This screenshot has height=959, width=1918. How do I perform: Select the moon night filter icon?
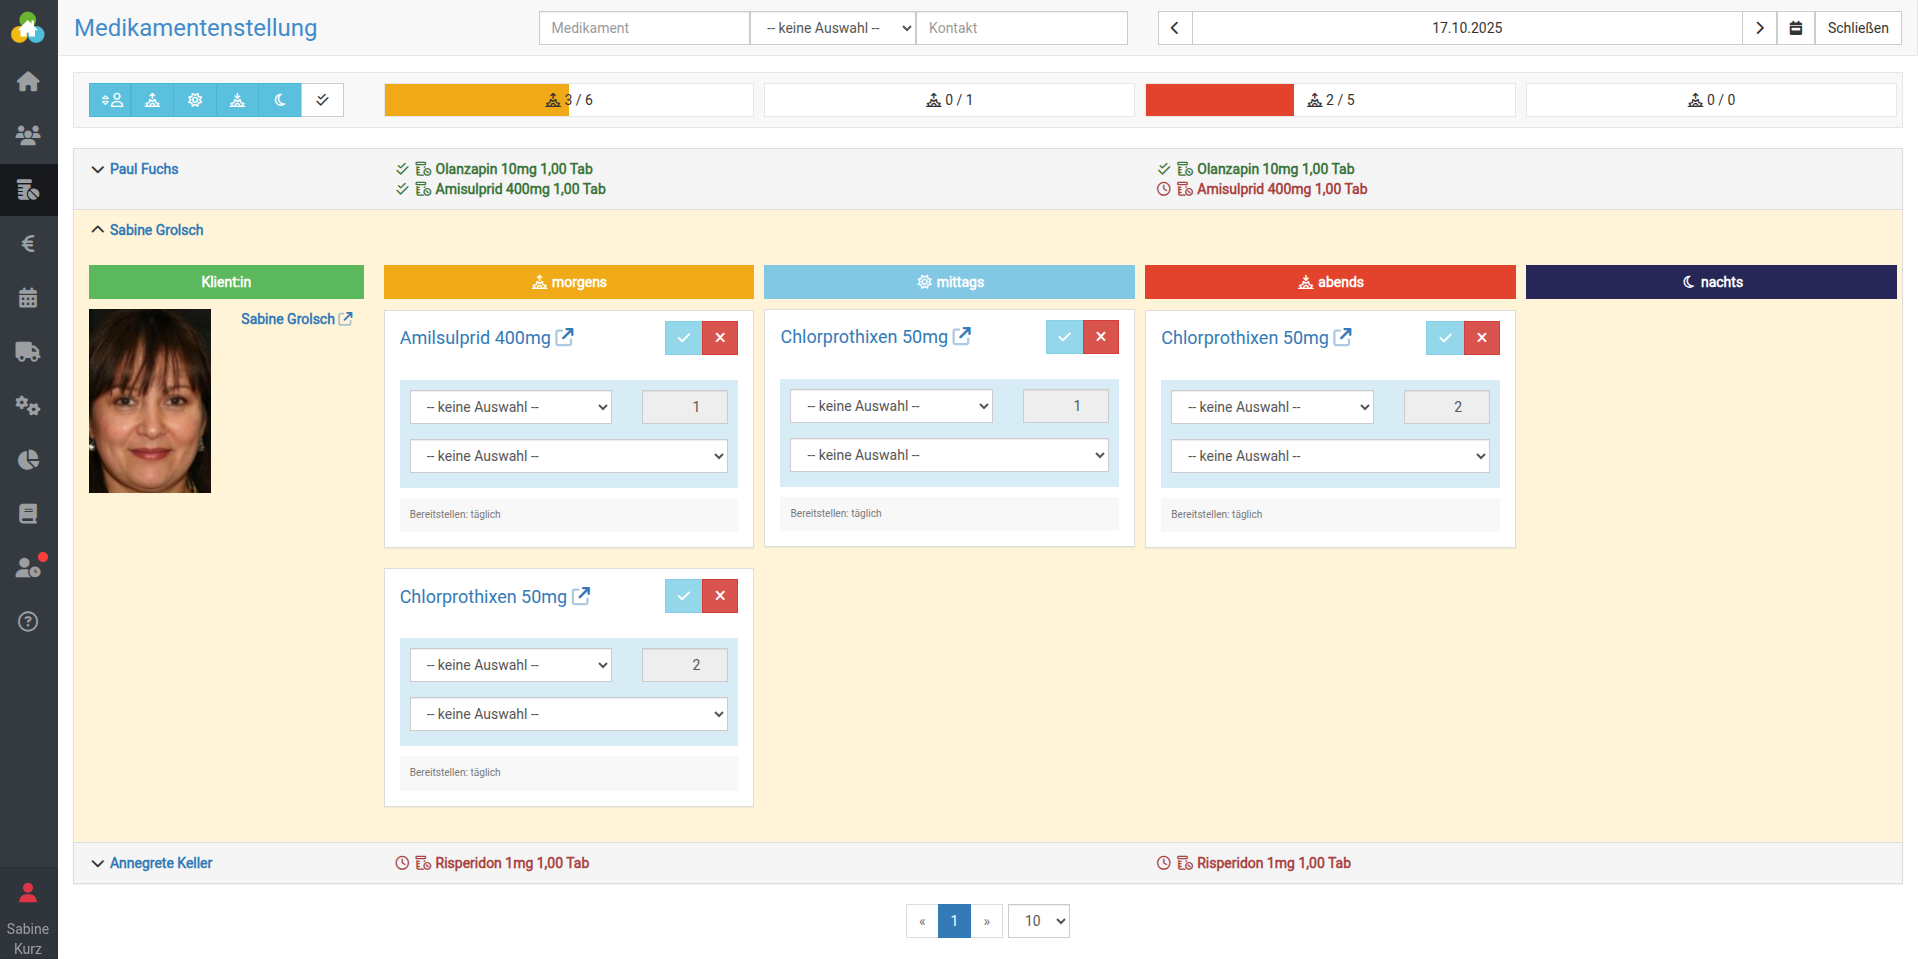pyautogui.click(x=280, y=100)
